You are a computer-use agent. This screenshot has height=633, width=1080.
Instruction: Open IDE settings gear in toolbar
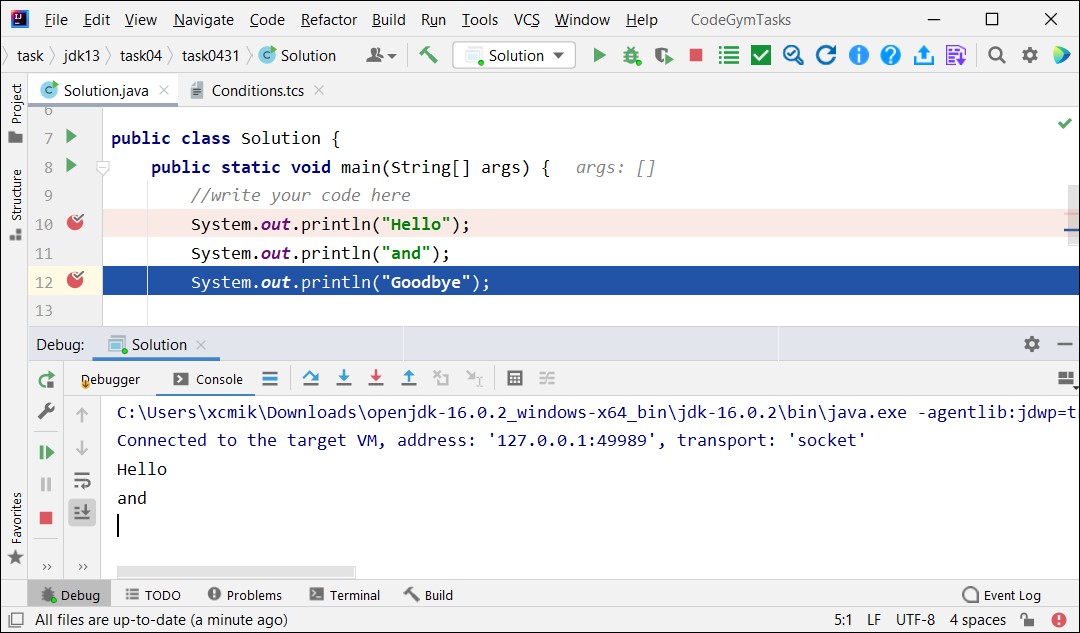[1029, 55]
